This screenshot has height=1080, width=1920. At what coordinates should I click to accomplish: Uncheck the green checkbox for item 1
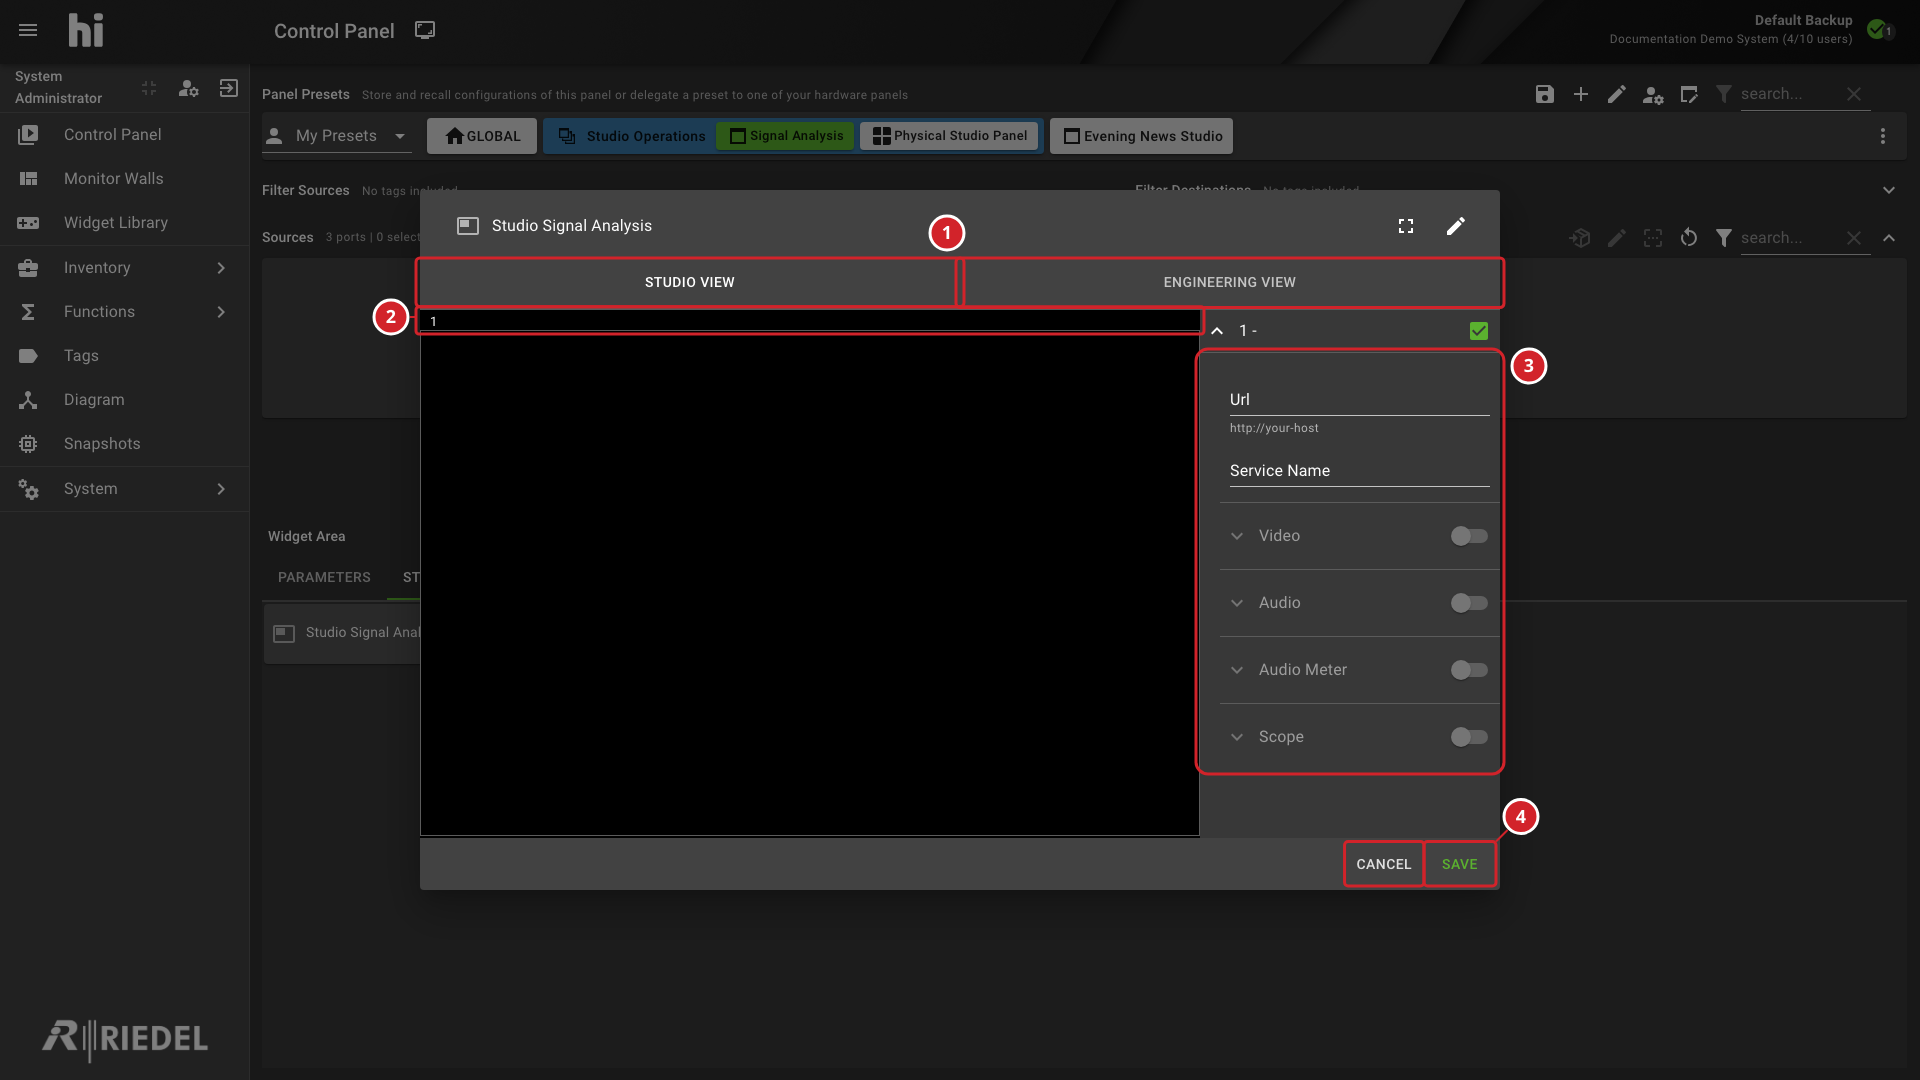click(1479, 331)
